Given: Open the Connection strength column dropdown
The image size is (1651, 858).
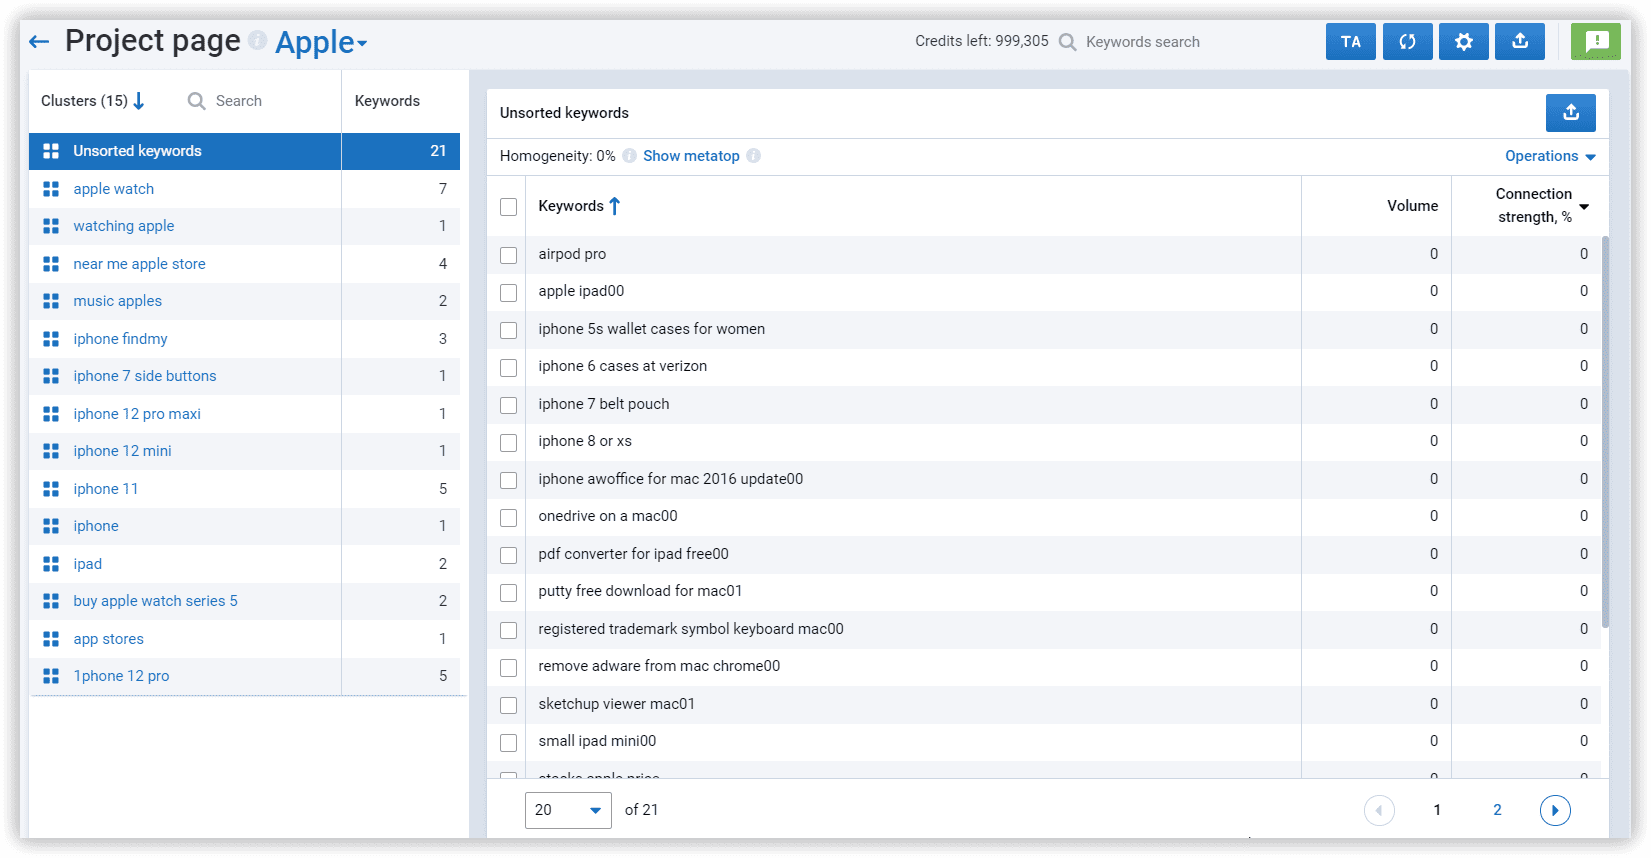Looking at the screenshot, I should [1584, 207].
